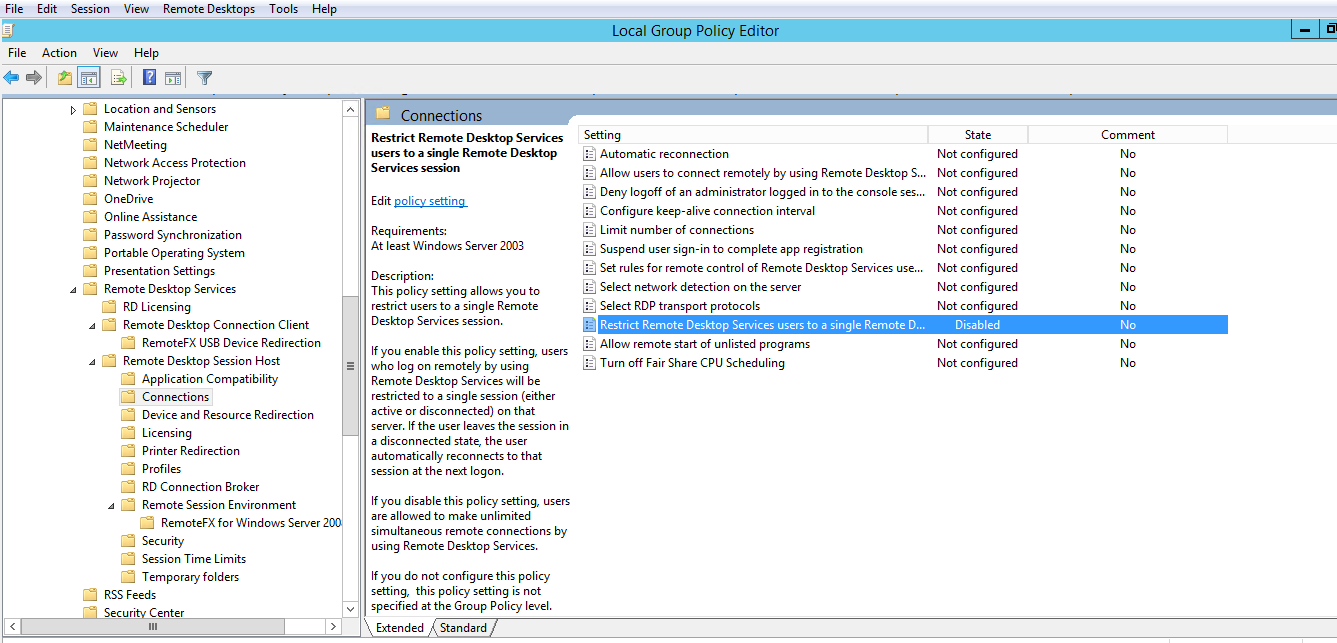Switch to the Standard tab

click(463, 628)
